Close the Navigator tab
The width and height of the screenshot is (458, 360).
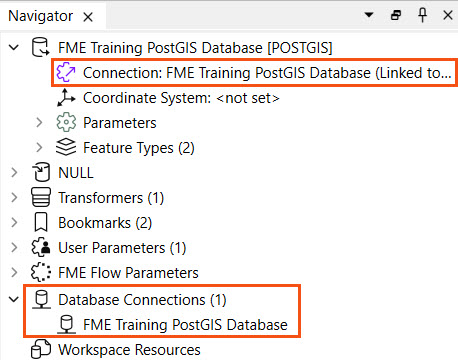click(x=88, y=17)
